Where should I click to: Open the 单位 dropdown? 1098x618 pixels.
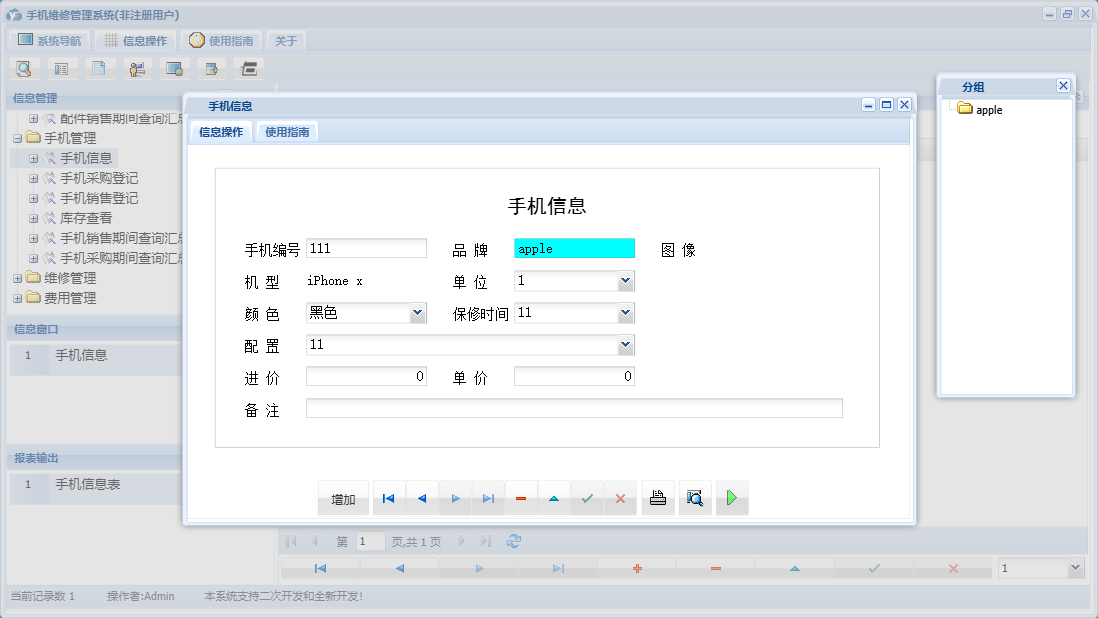coord(625,281)
